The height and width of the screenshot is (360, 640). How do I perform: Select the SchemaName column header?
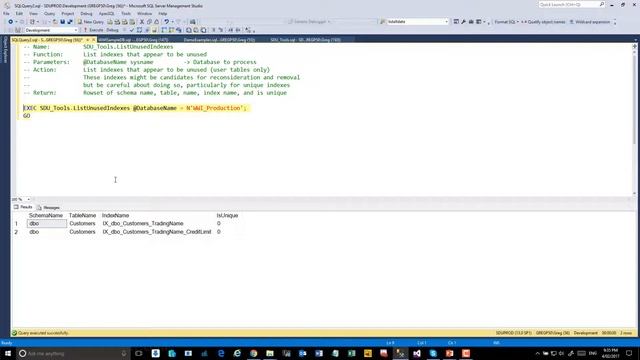pos(46,216)
